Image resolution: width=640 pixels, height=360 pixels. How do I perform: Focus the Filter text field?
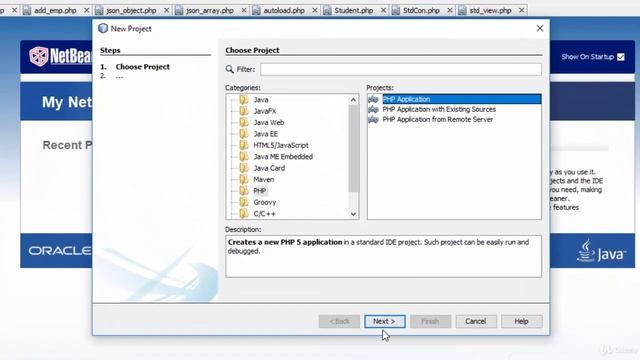pyautogui.click(x=401, y=69)
